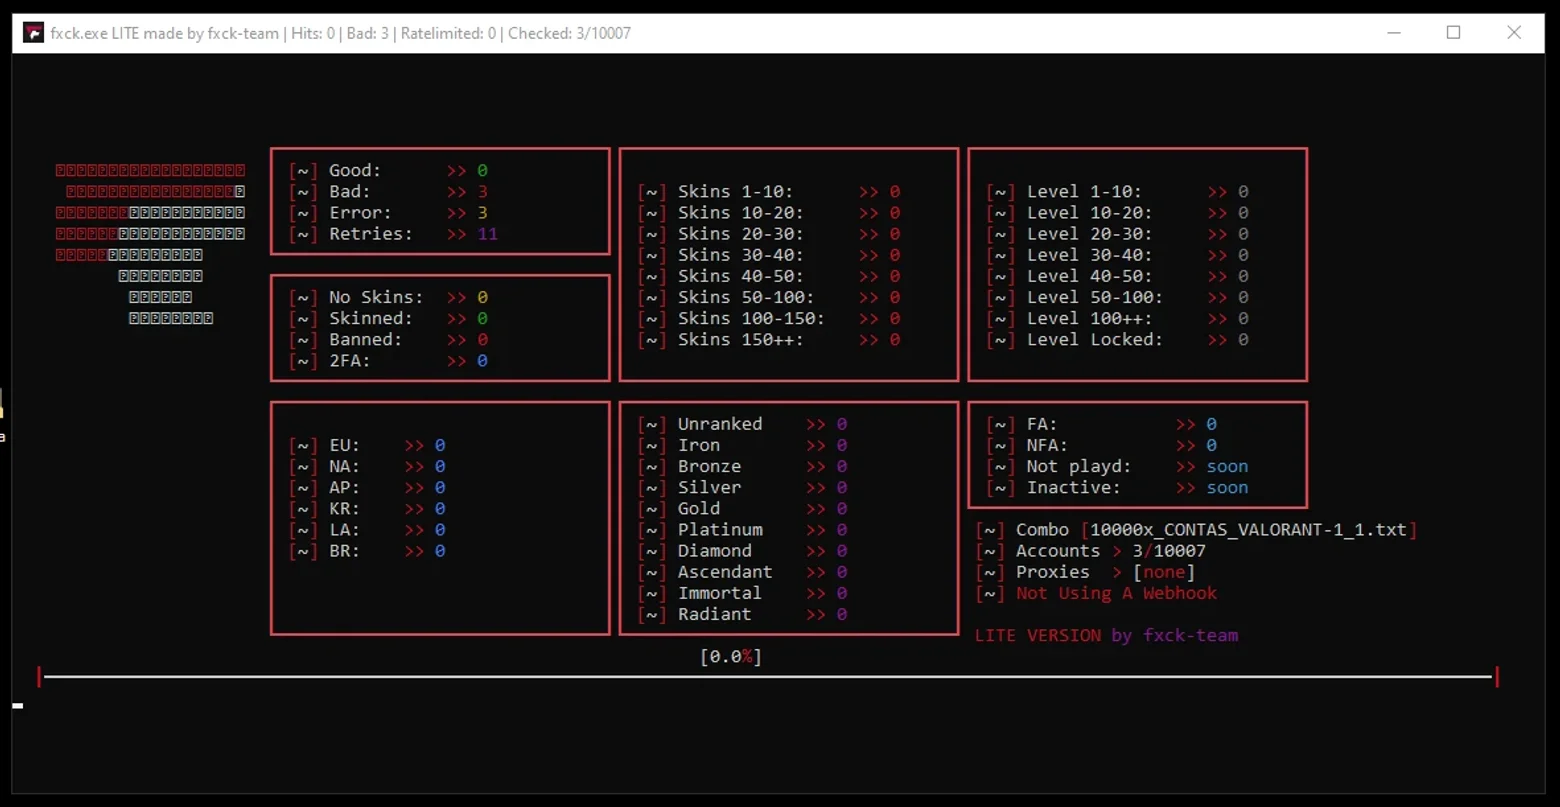1560x807 pixels.
Task: Click the "Unranked" rank row
Action: [743, 424]
